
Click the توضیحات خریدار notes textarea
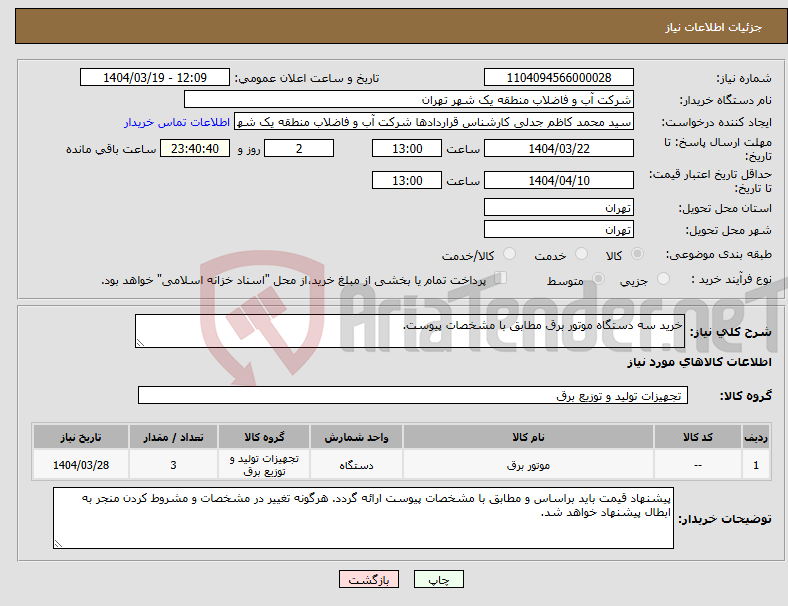(x=363, y=518)
